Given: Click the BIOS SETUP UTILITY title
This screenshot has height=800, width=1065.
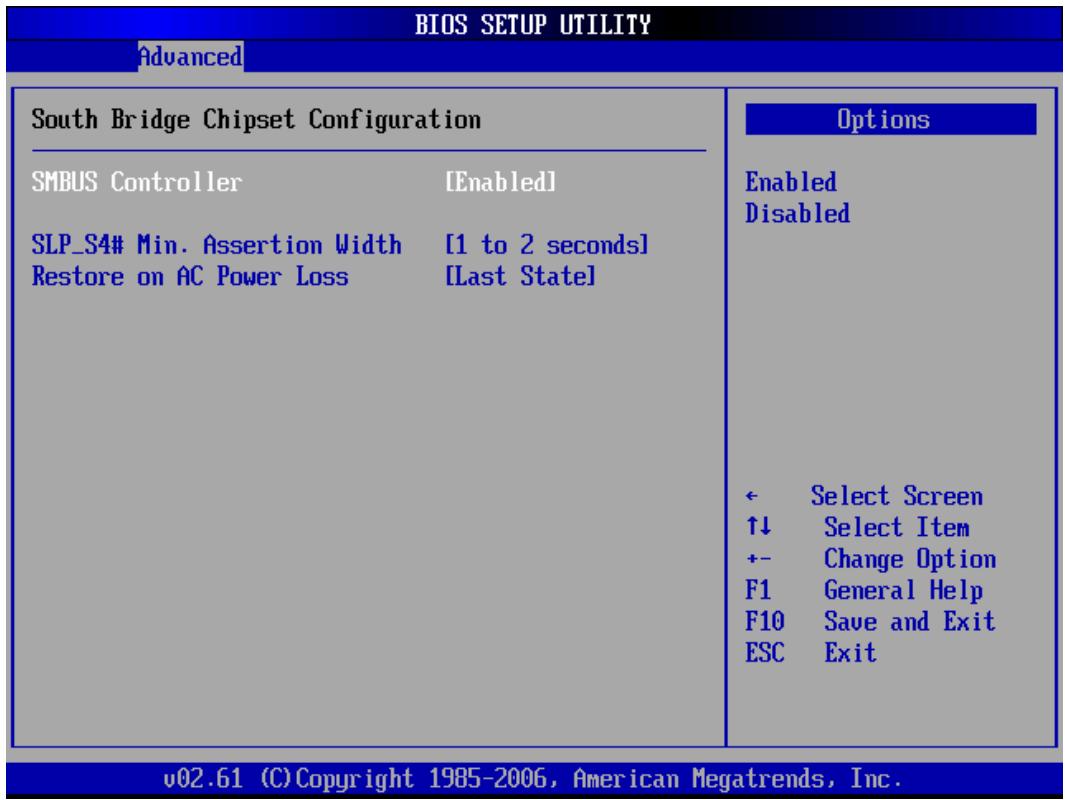Looking at the screenshot, I should [x=532, y=24].
